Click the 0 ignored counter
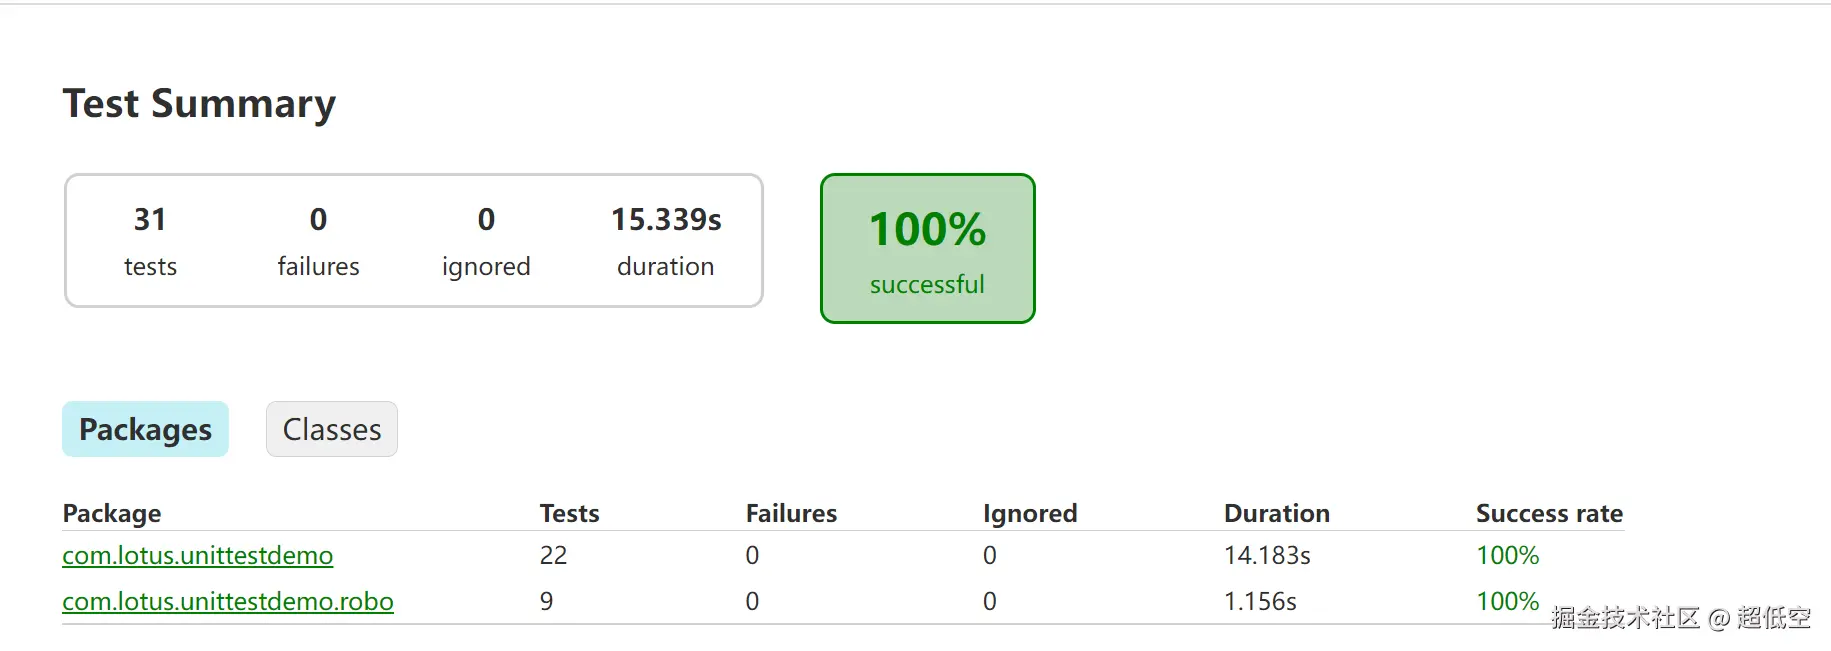This screenshot has height=651, width=1831. [x=486, y=240]
